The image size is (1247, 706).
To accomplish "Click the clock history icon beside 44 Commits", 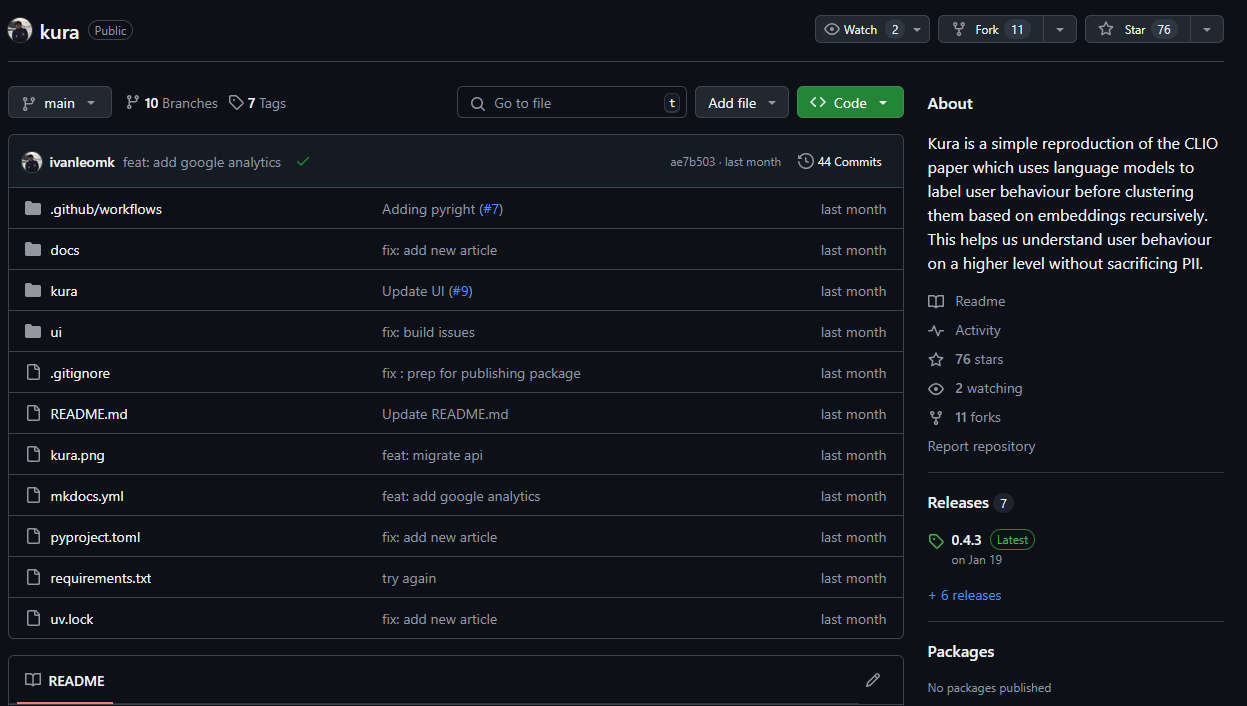I will click(x=805, y=162).
